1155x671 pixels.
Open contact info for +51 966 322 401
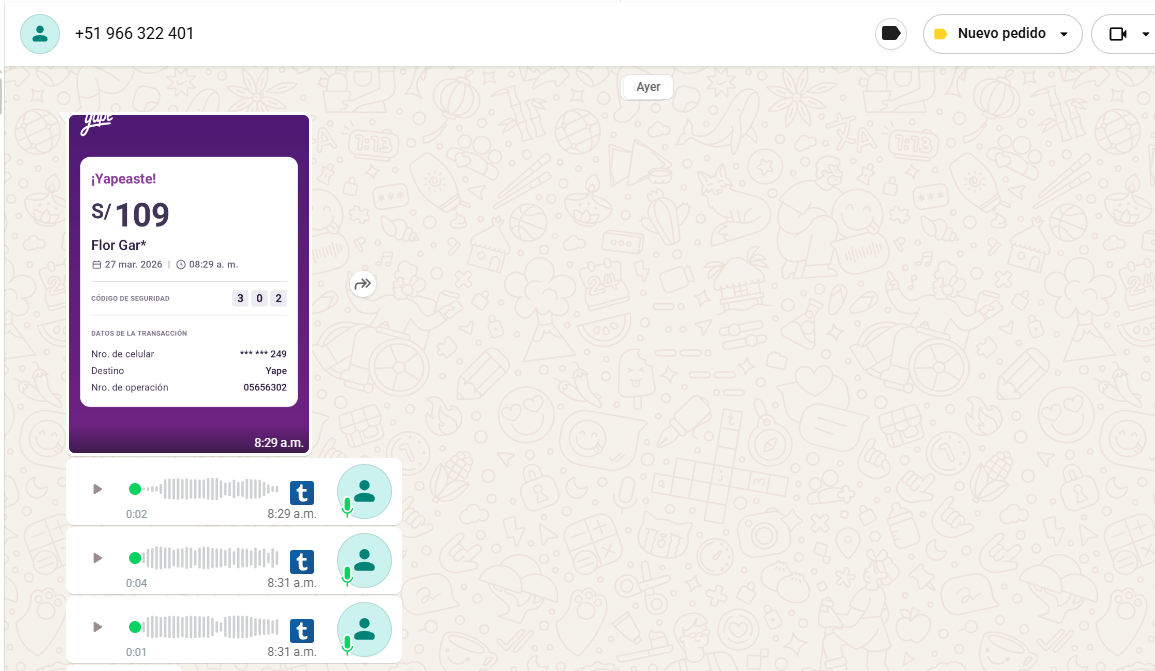coord(134,34)
